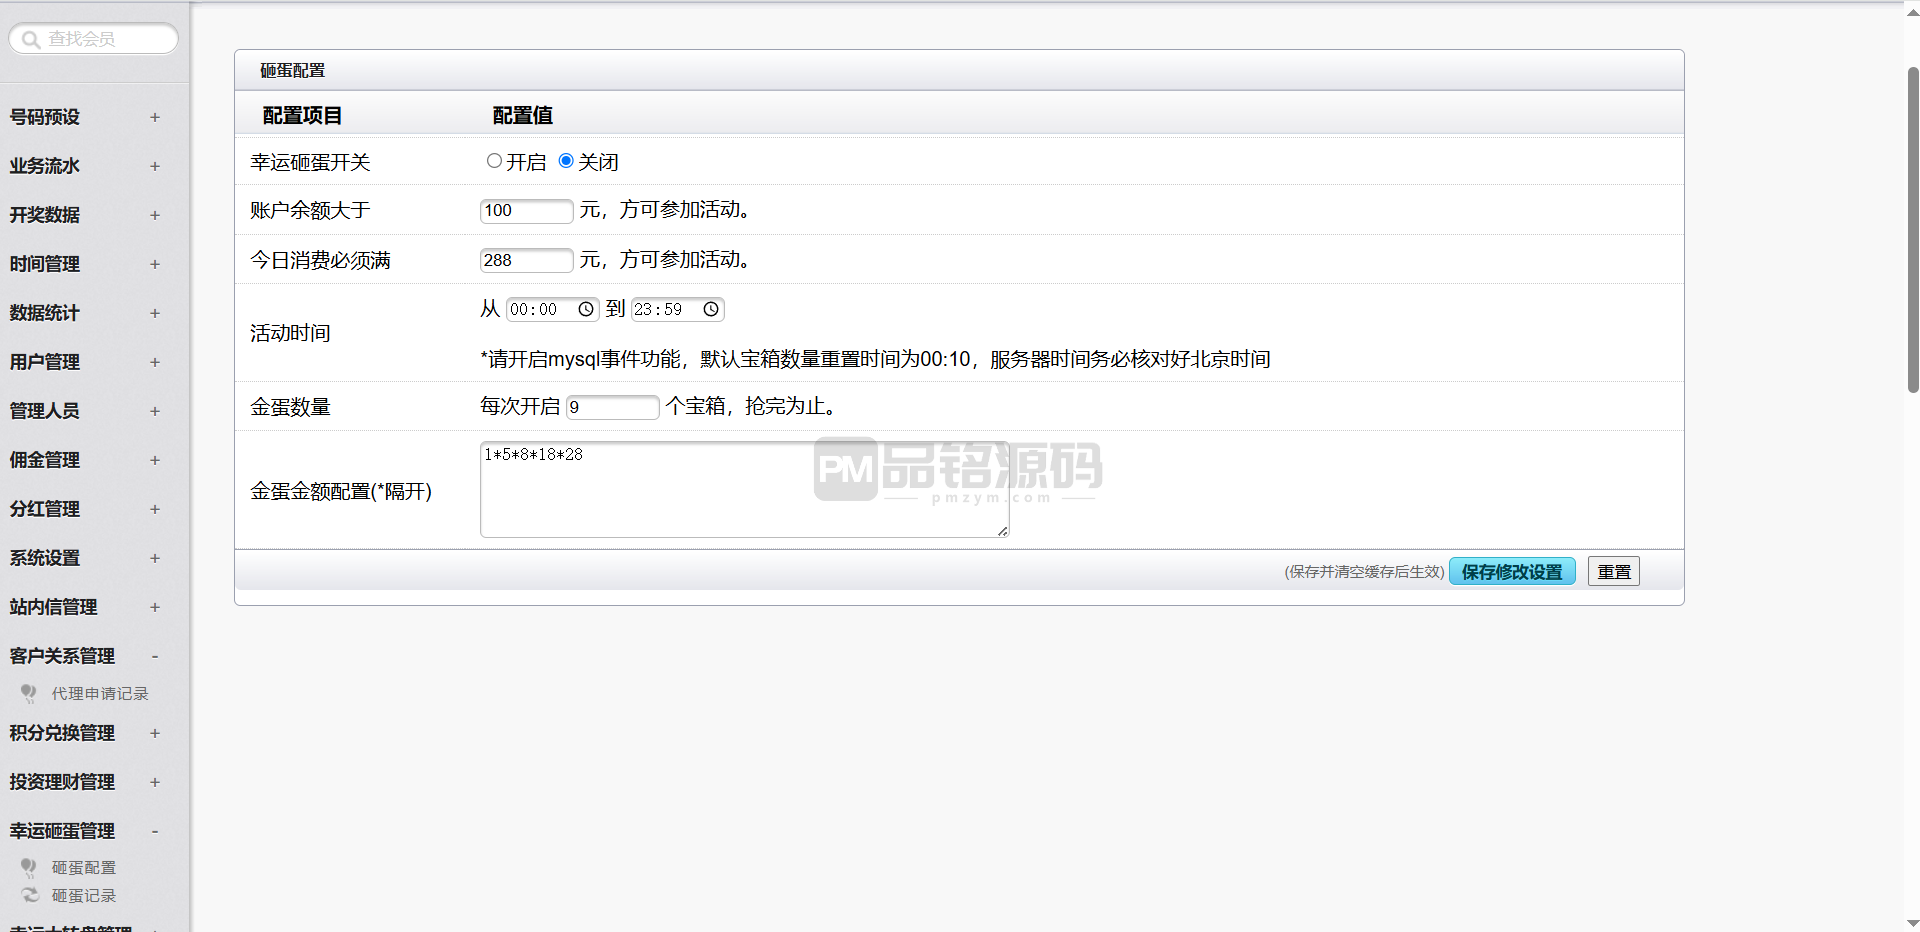
Task: Click the page vertical scrollbar thumb
Action: [x=1912, y=230]
